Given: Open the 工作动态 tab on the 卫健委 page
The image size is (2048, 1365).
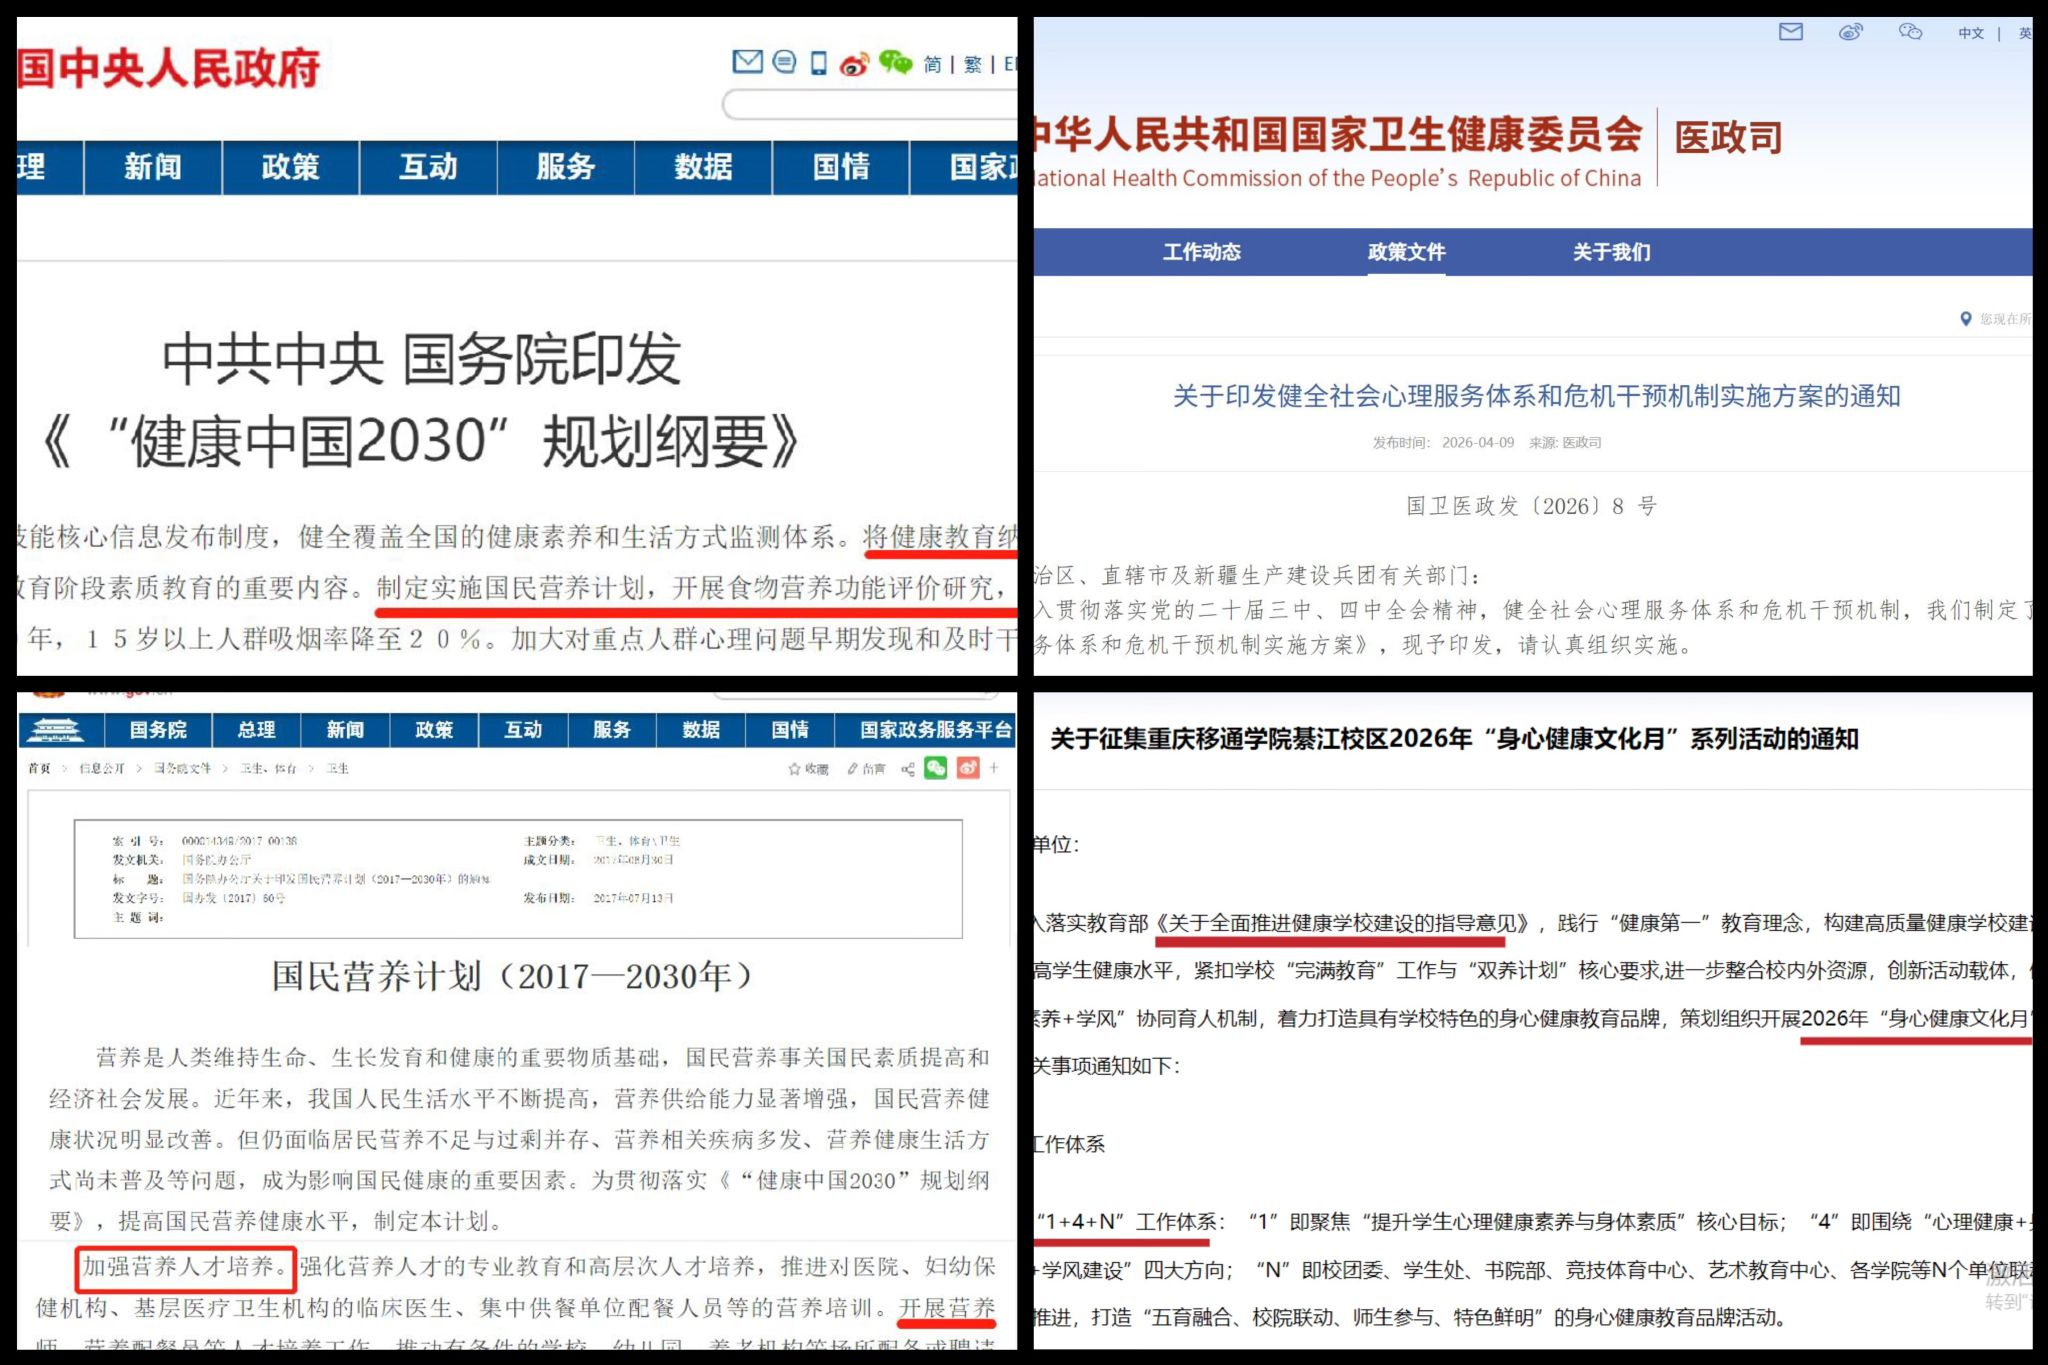Looking at the screenshot, I should tap(1201, 252).
